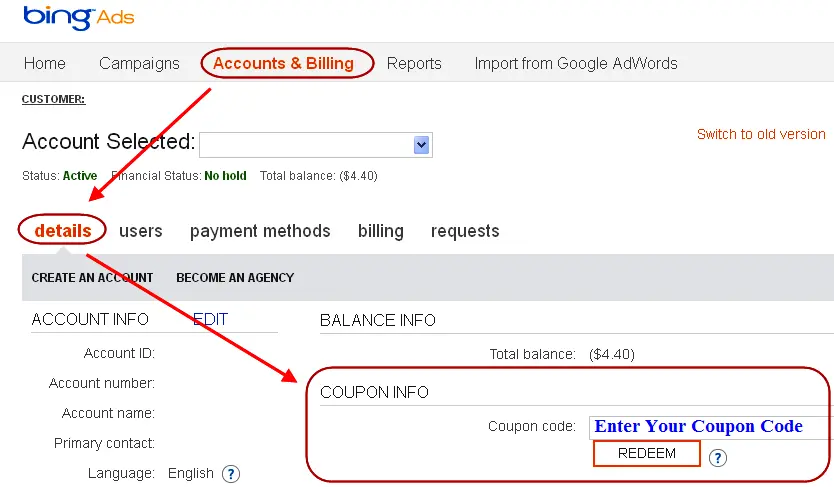Click the Active status text

click(x=80, y=175)
